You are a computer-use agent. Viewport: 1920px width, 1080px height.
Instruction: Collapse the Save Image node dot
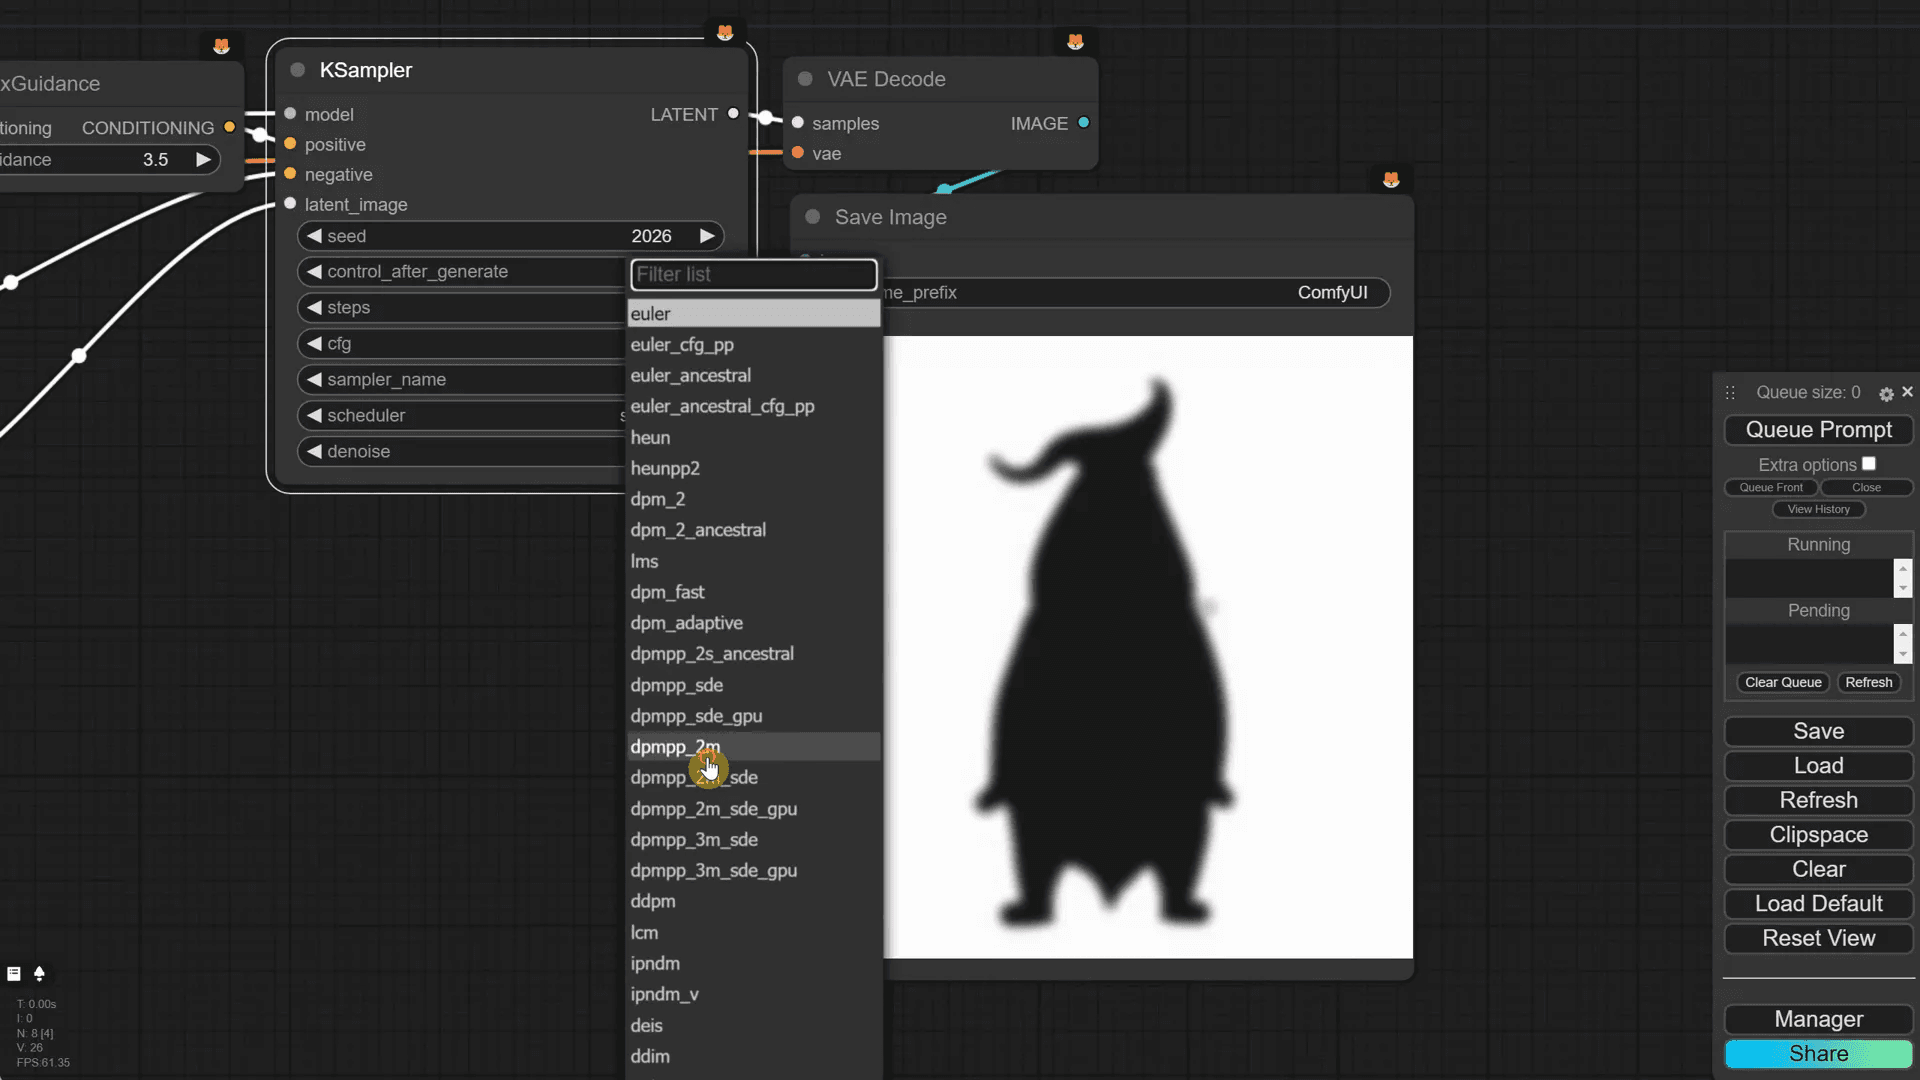click(813, 217)
